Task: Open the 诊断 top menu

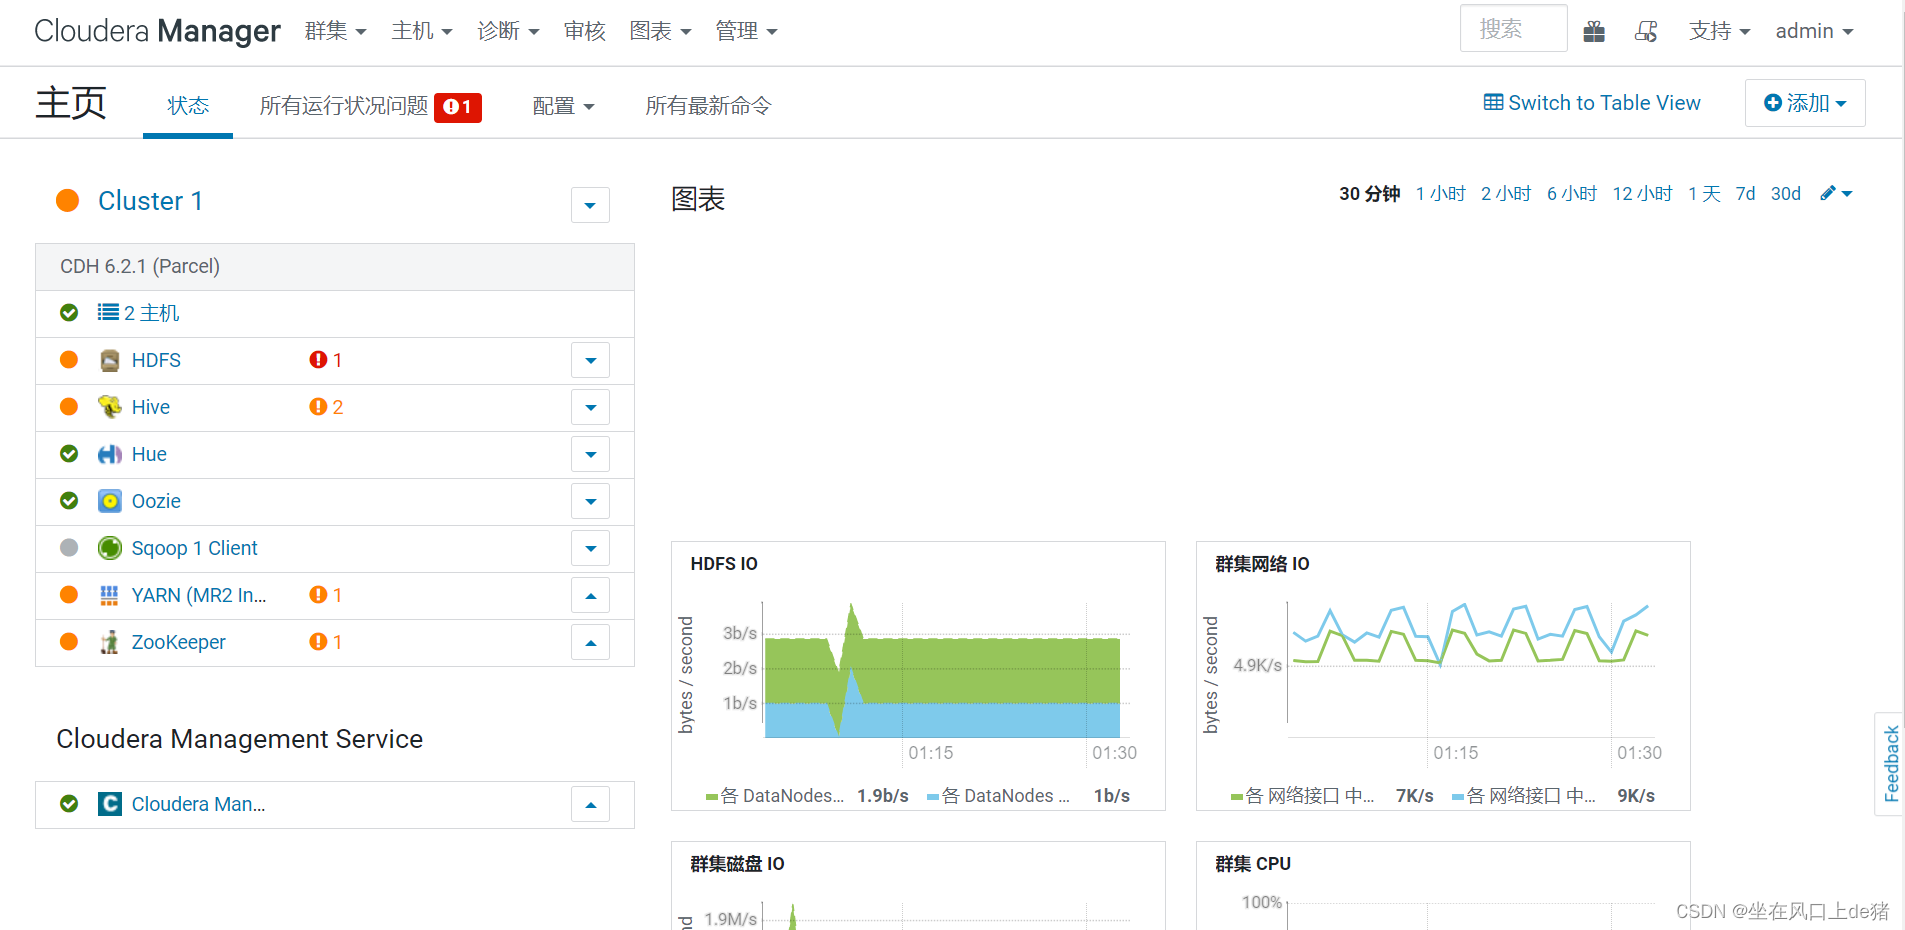Action: pos(508,31)
